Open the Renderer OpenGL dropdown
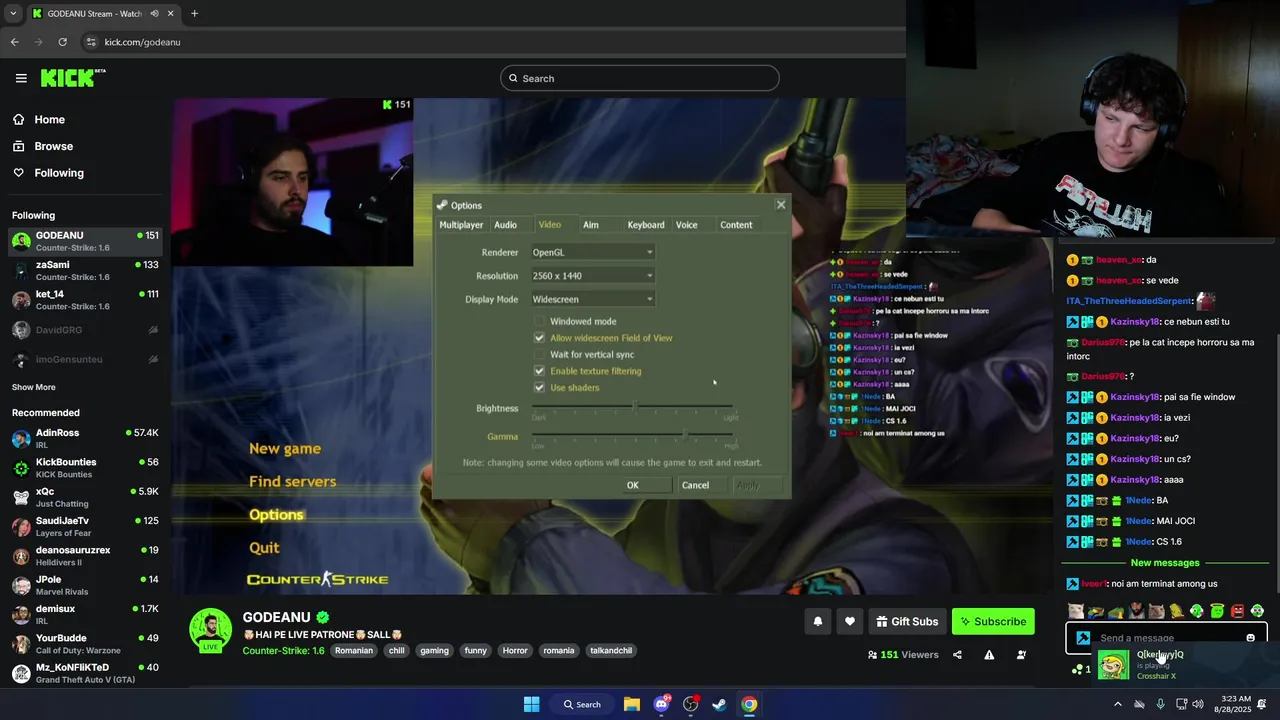 592,252
